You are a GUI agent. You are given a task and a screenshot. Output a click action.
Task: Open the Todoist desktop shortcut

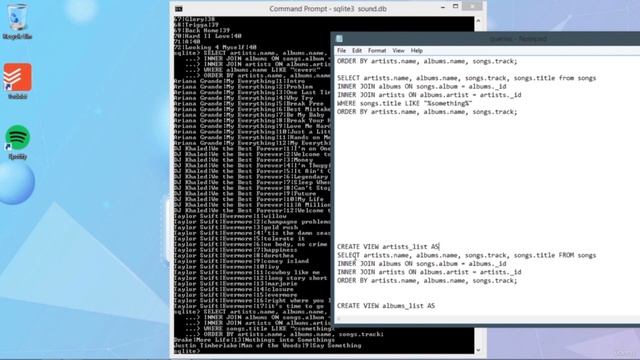[18, 81]
